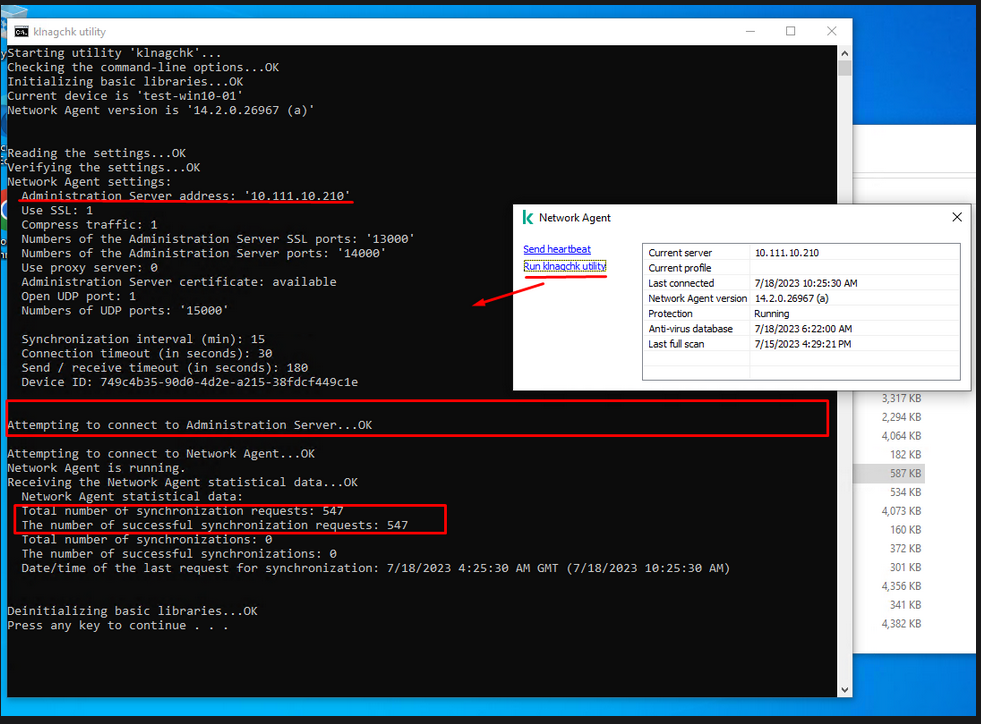The width and height of the screenshot is (981, 724).
Task: Click the 3,317 KB file size entry
Action: (x=901, y=399)
